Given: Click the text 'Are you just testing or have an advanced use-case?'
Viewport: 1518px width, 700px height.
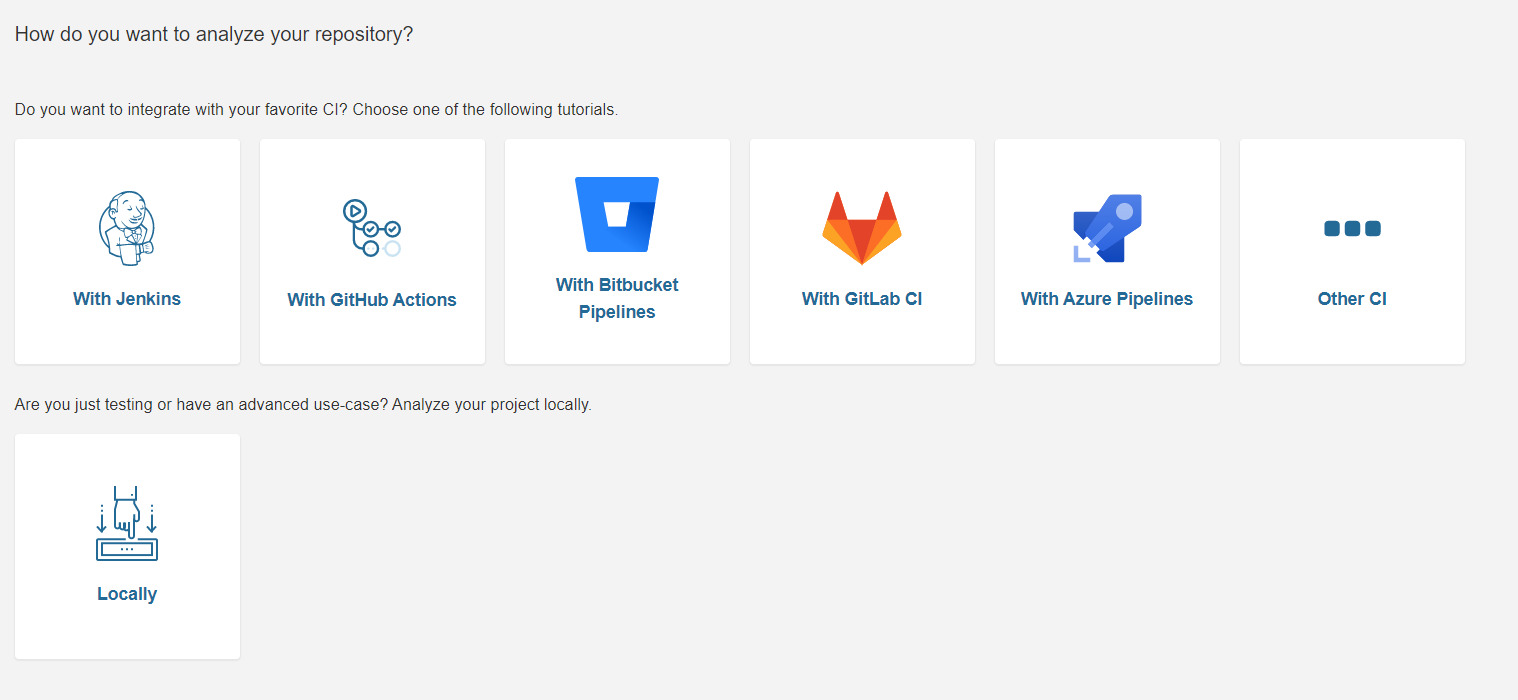Looking at the screenshot, I should point(201,405).
